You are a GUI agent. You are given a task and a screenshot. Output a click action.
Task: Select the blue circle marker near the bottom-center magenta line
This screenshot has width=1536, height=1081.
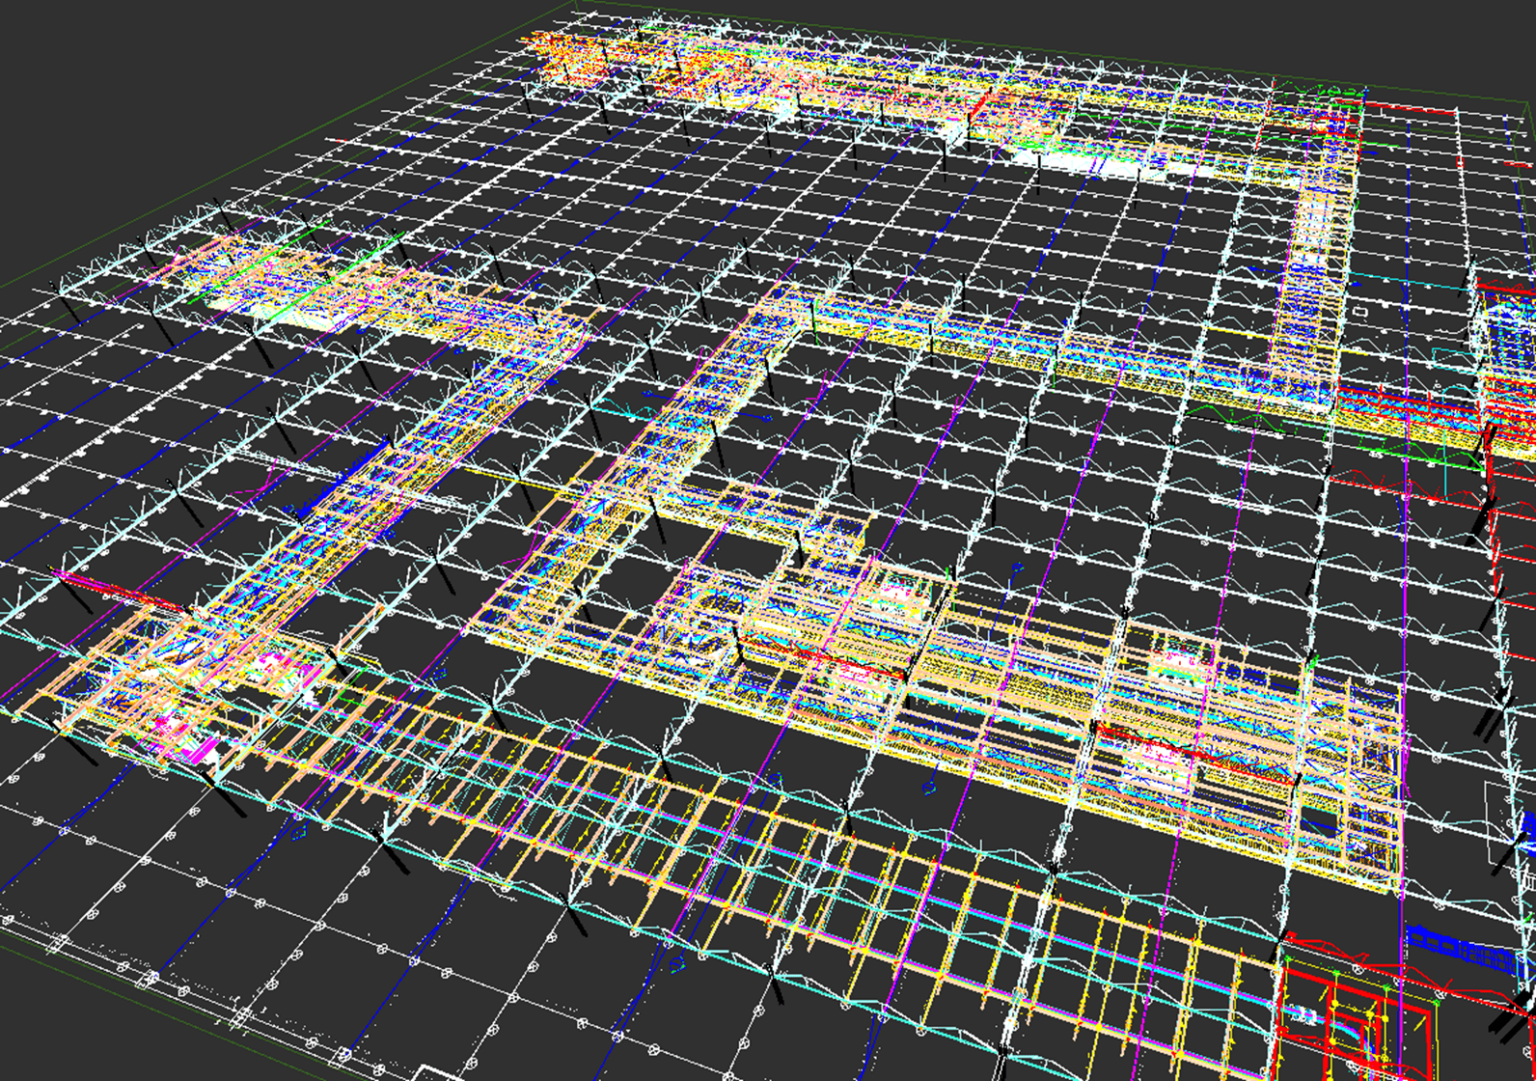click(677, 965)
